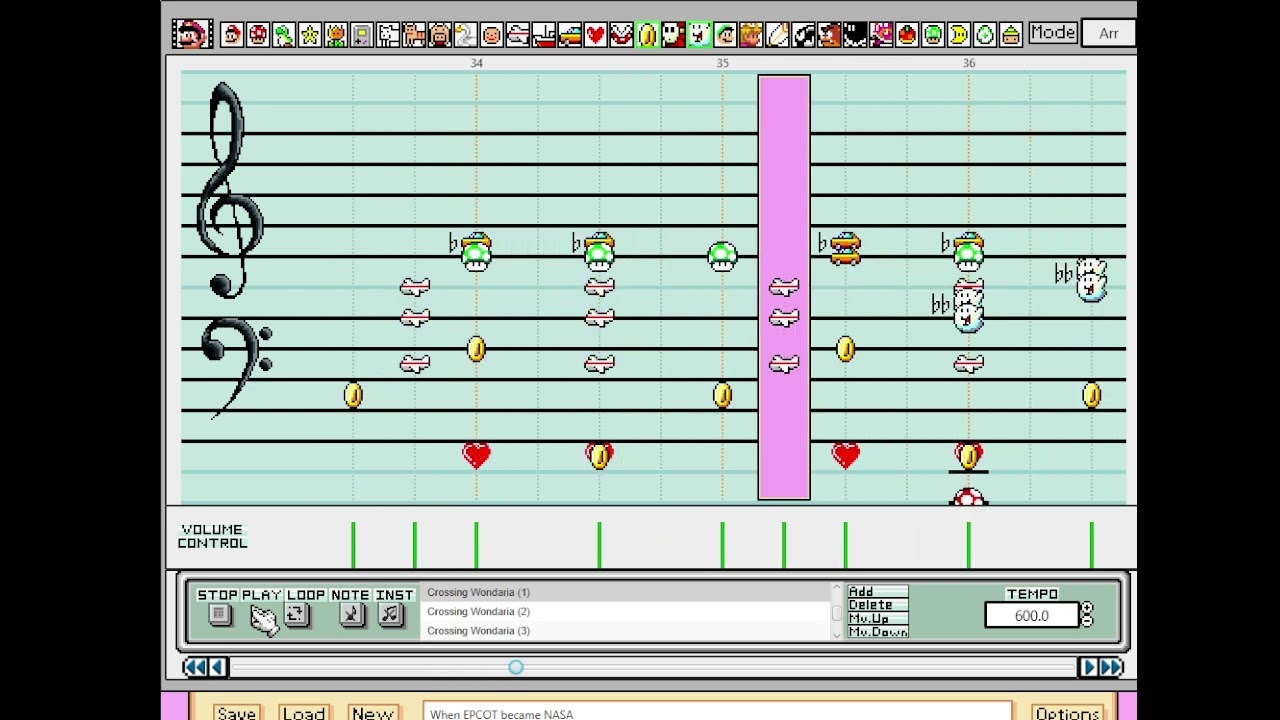Select the yellow moon instrument

point(960,35)
